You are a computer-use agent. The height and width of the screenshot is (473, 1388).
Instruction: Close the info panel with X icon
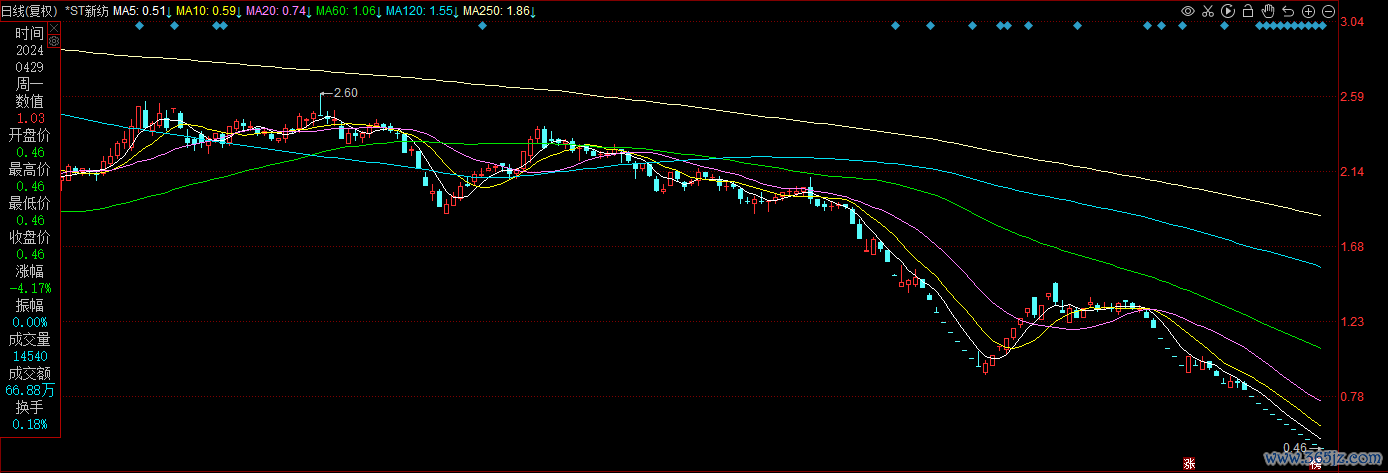(54, 29)
